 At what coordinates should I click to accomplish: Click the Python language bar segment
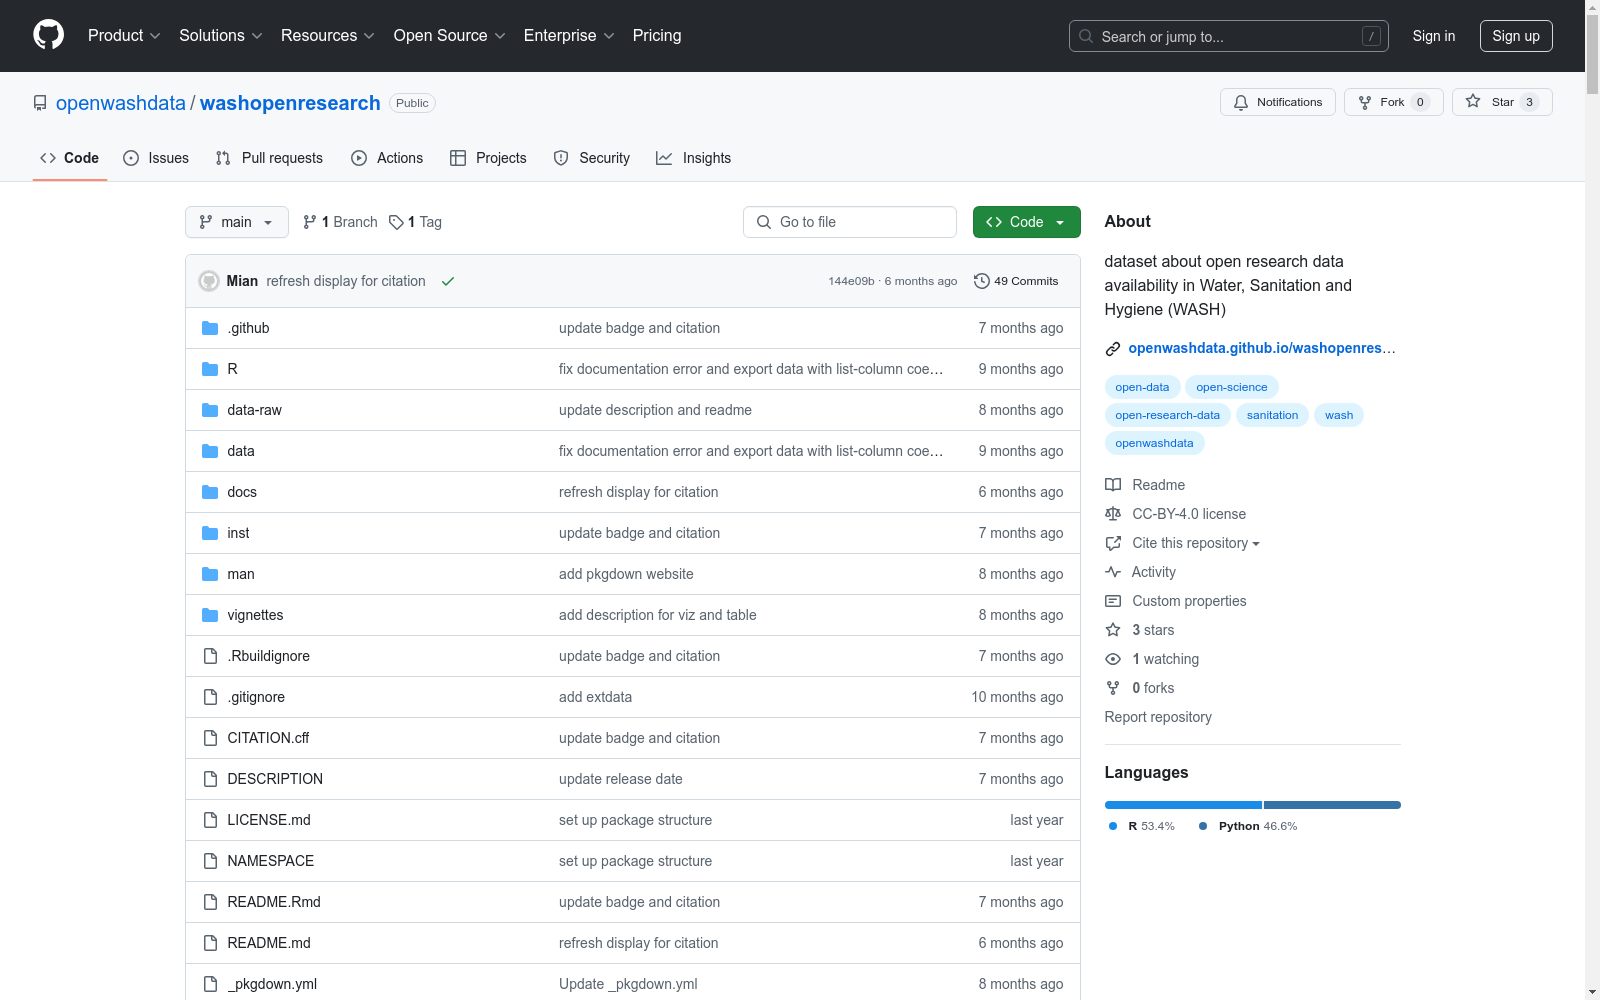click(x=1332, y=805)
